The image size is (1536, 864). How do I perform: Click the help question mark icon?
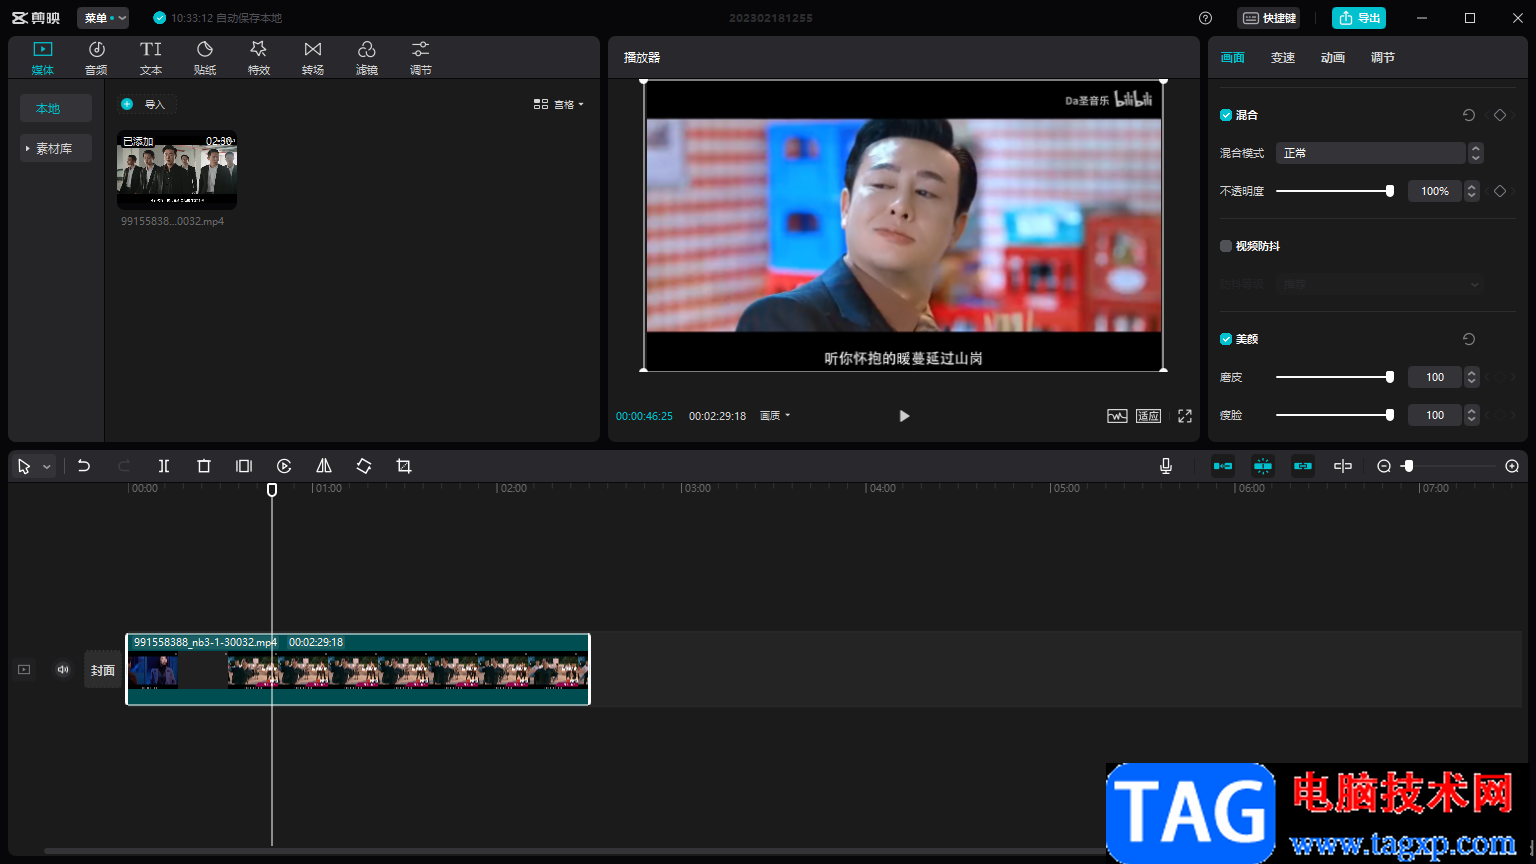[x=1205, y=18]
